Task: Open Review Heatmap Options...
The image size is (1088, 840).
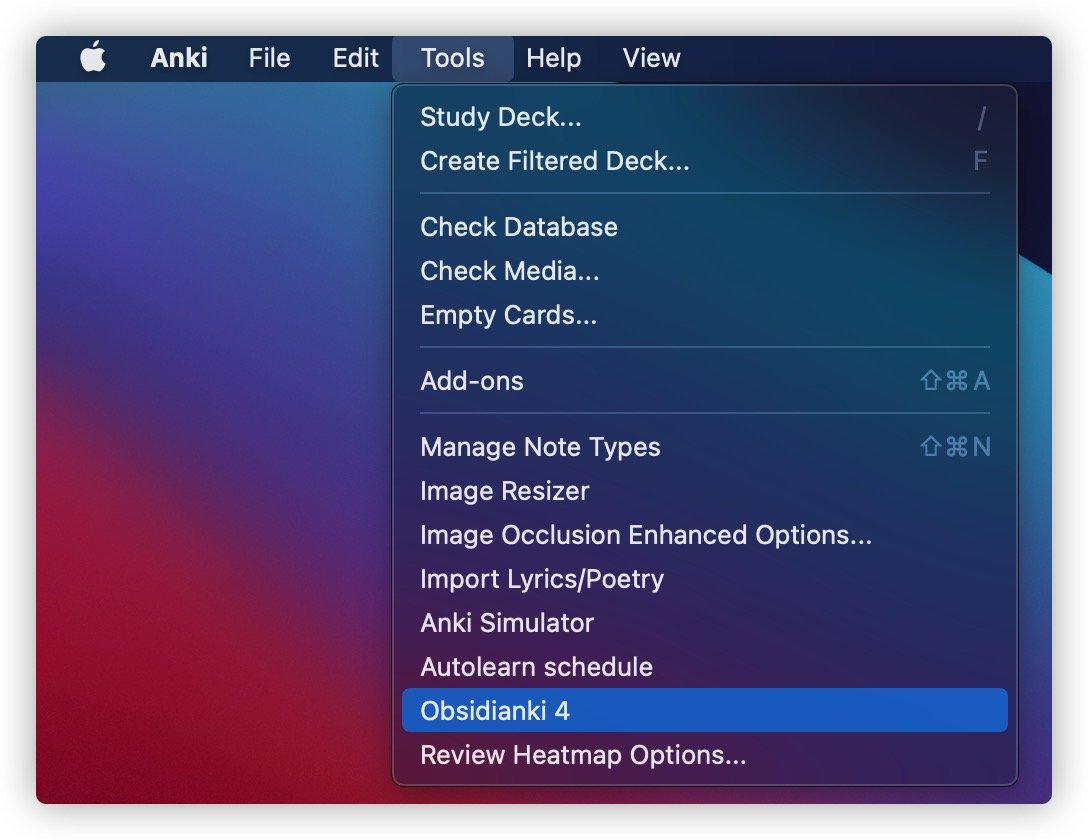Action: pyautogui.click(x=704, y=755)
